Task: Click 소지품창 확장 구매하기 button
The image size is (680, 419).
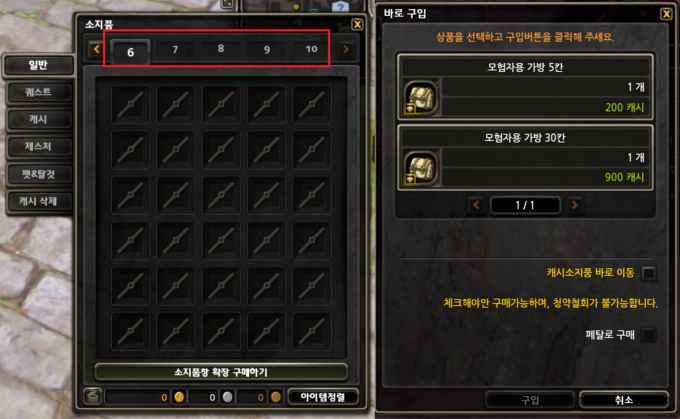Action: point(221,372)
